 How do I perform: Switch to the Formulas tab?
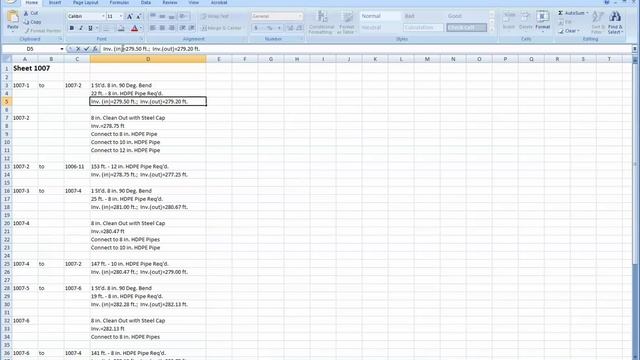click(x=119, y=2)
